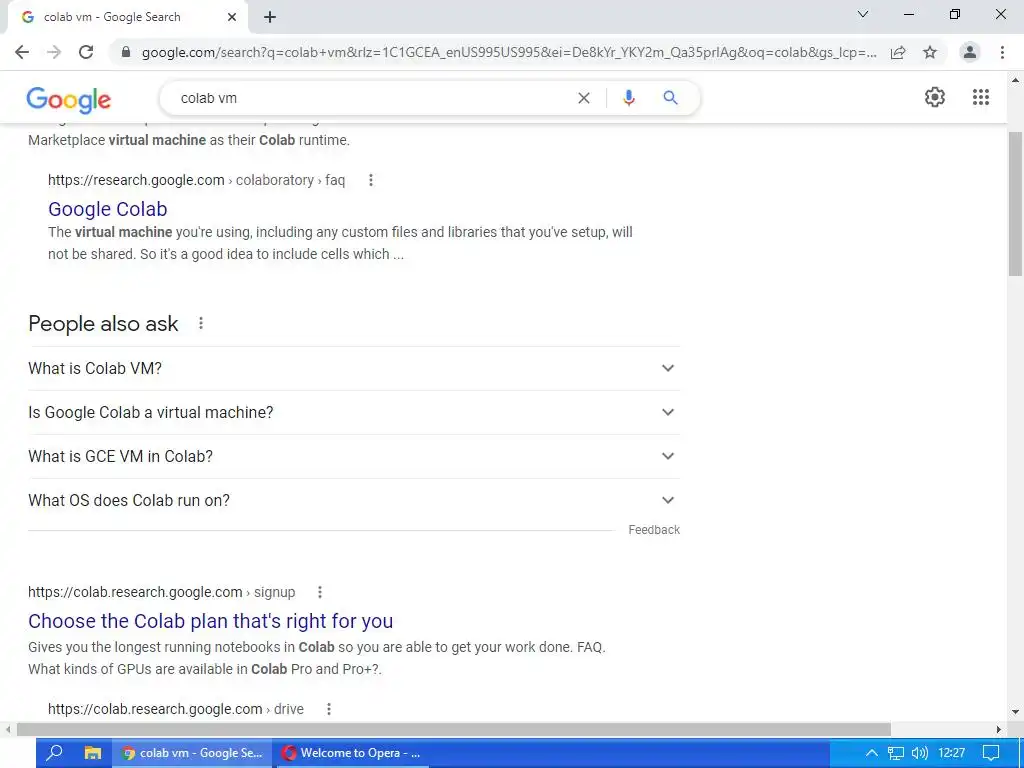The image size is (1024, 768).
Task: Open volume control in tray
Action: pyautogui.click(x=920, y=753)
